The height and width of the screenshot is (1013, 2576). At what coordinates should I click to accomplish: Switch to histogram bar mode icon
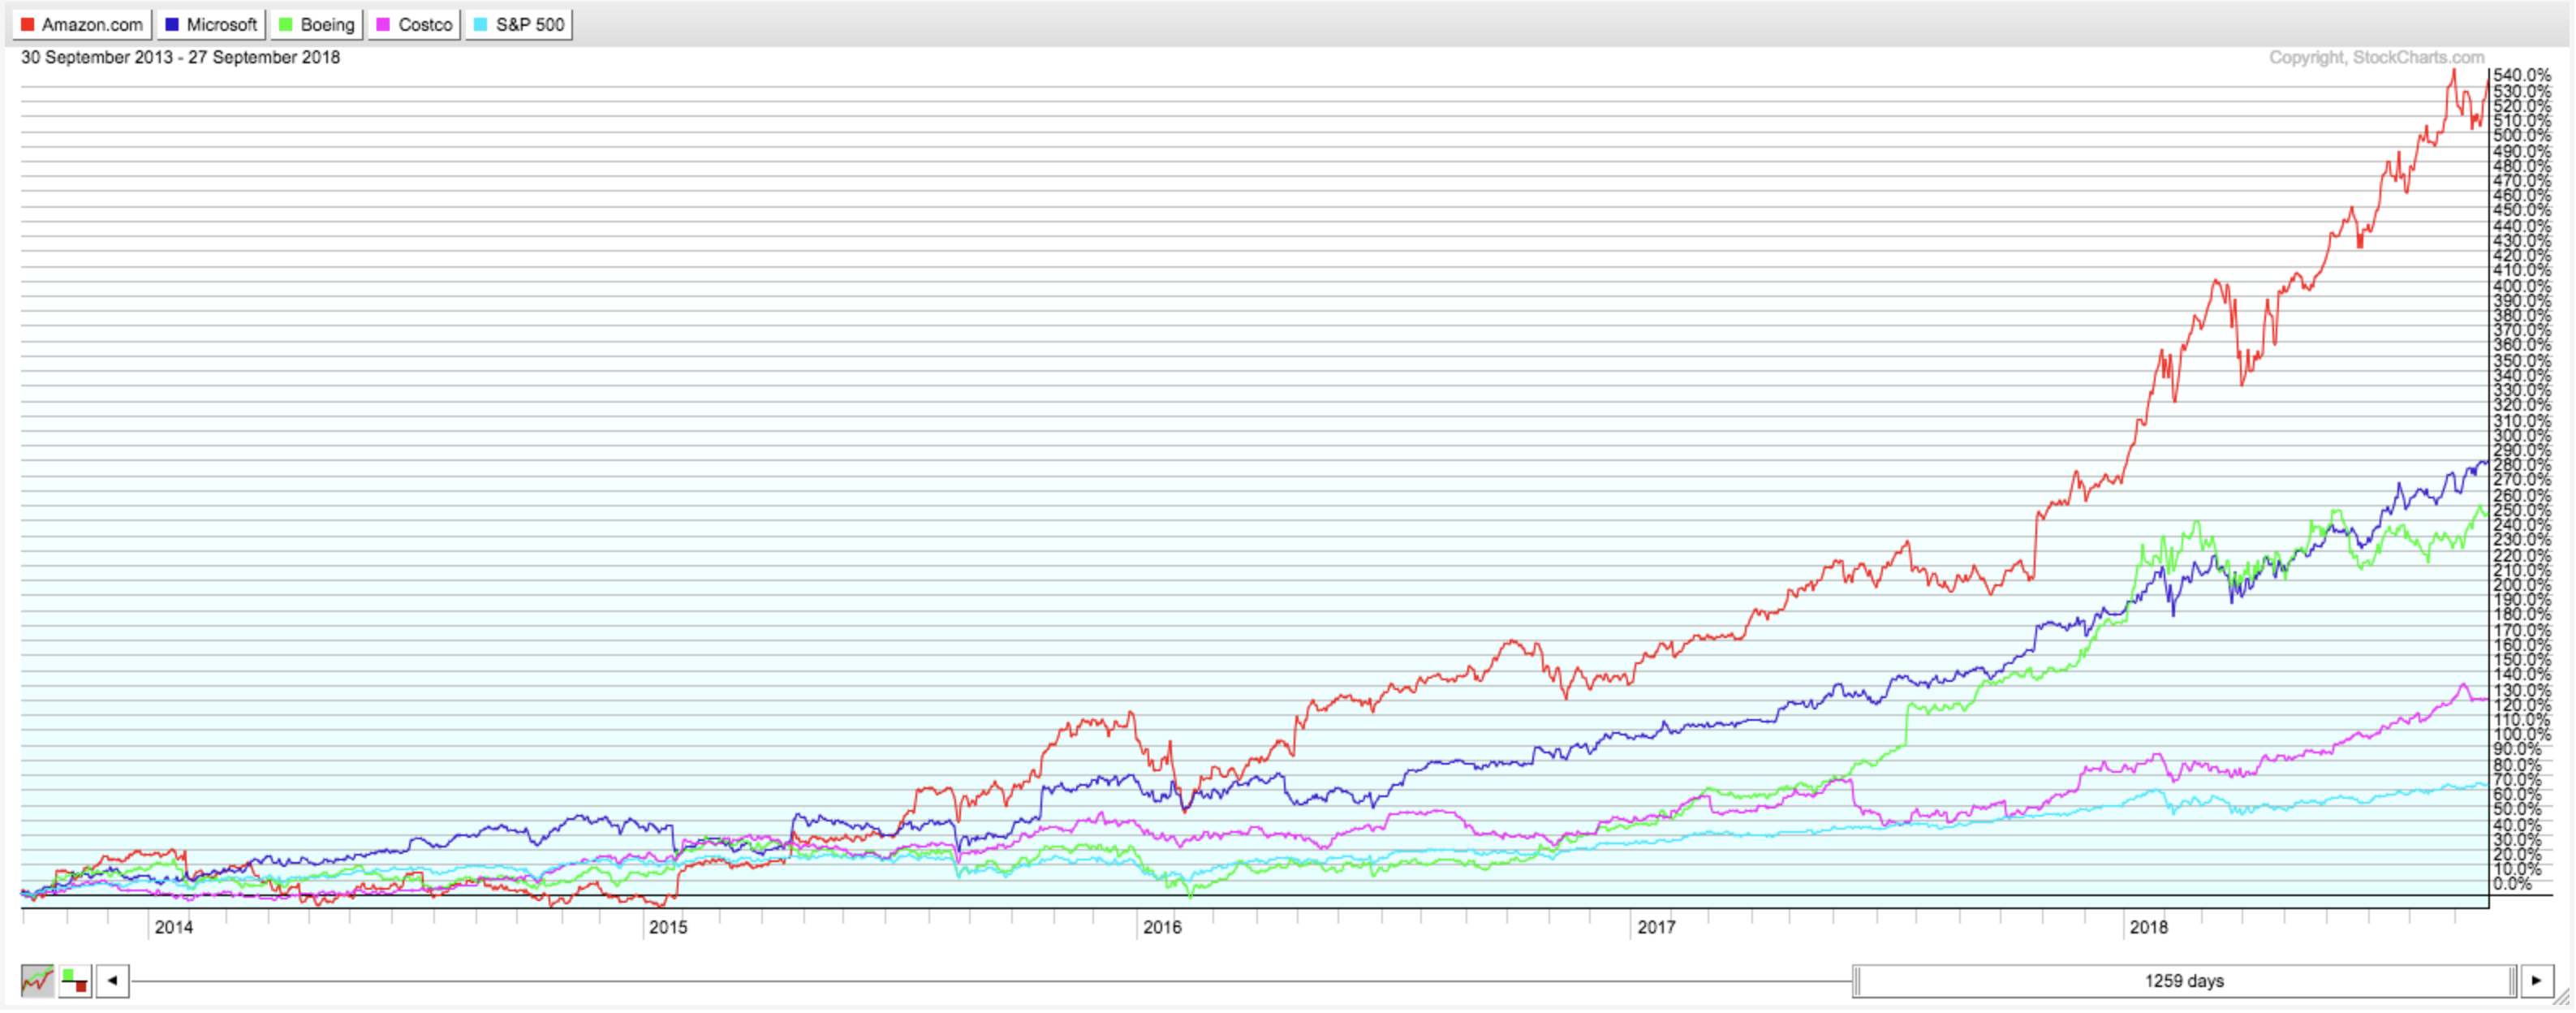pos(75,981)
